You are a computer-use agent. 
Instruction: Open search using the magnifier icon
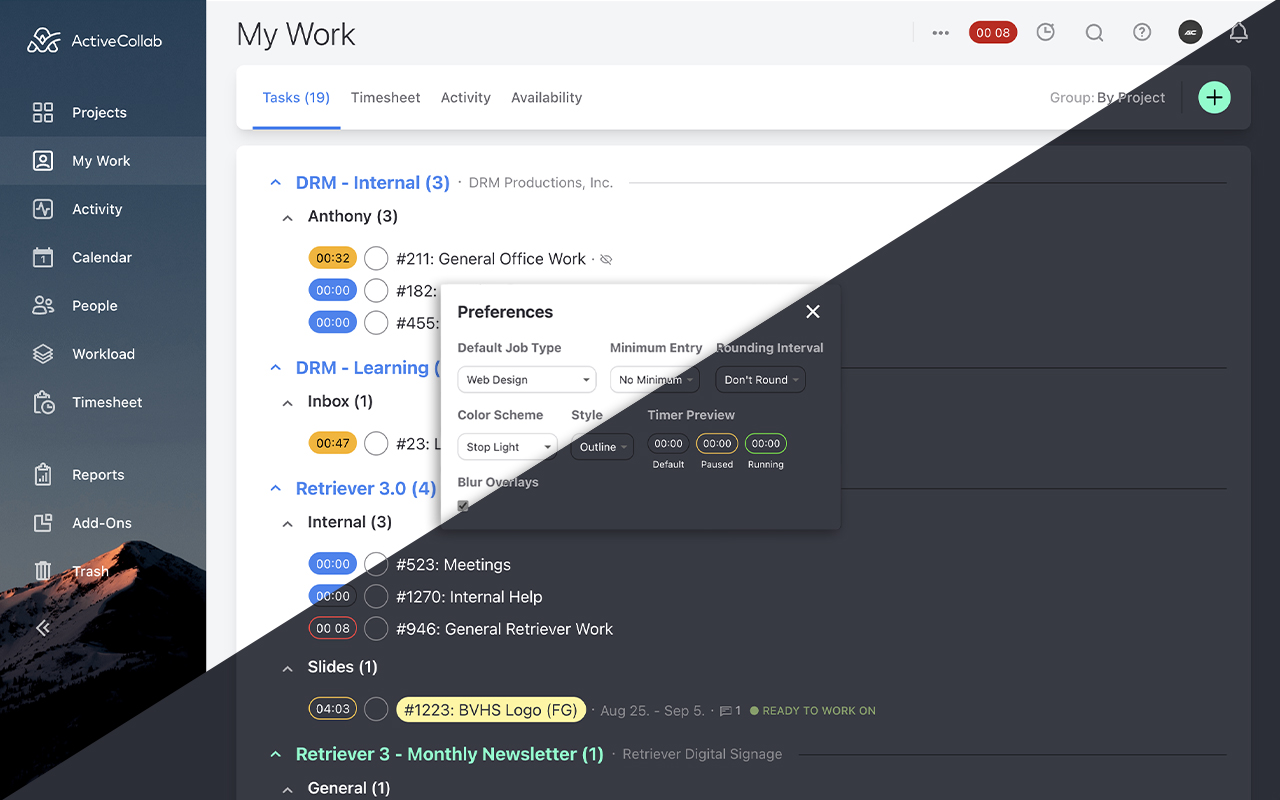pos(1094,32)
